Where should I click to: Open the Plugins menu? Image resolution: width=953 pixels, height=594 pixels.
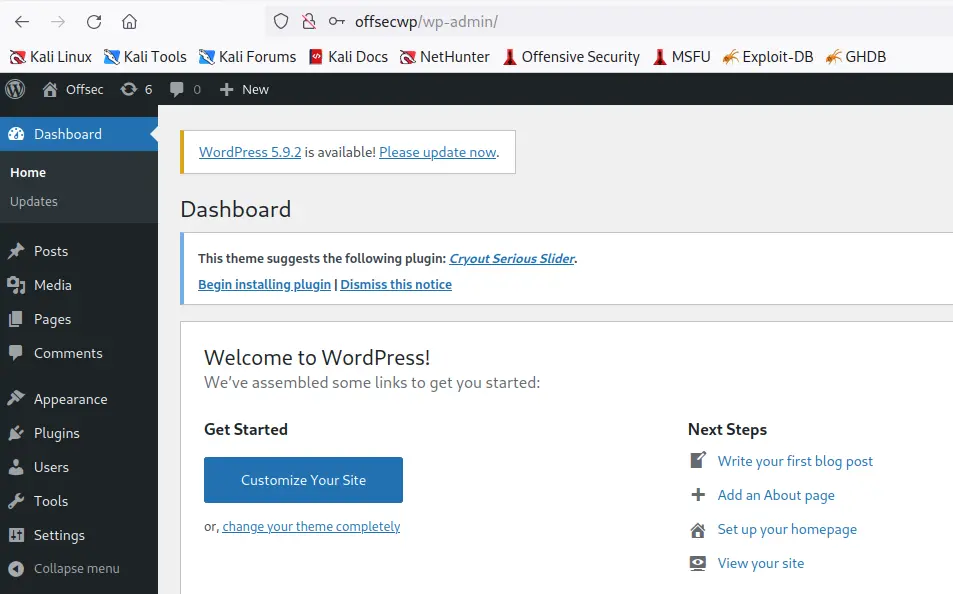tap(56, 433)
